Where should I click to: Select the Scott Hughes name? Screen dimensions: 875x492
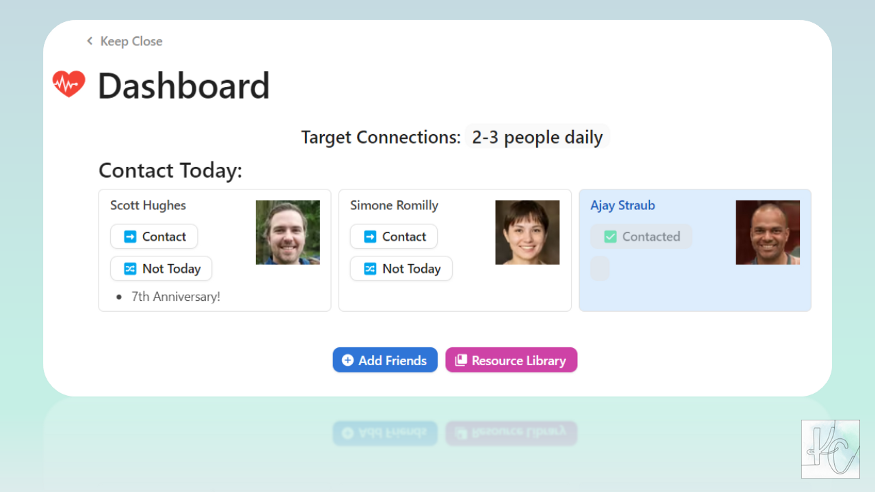pos(148,206)
